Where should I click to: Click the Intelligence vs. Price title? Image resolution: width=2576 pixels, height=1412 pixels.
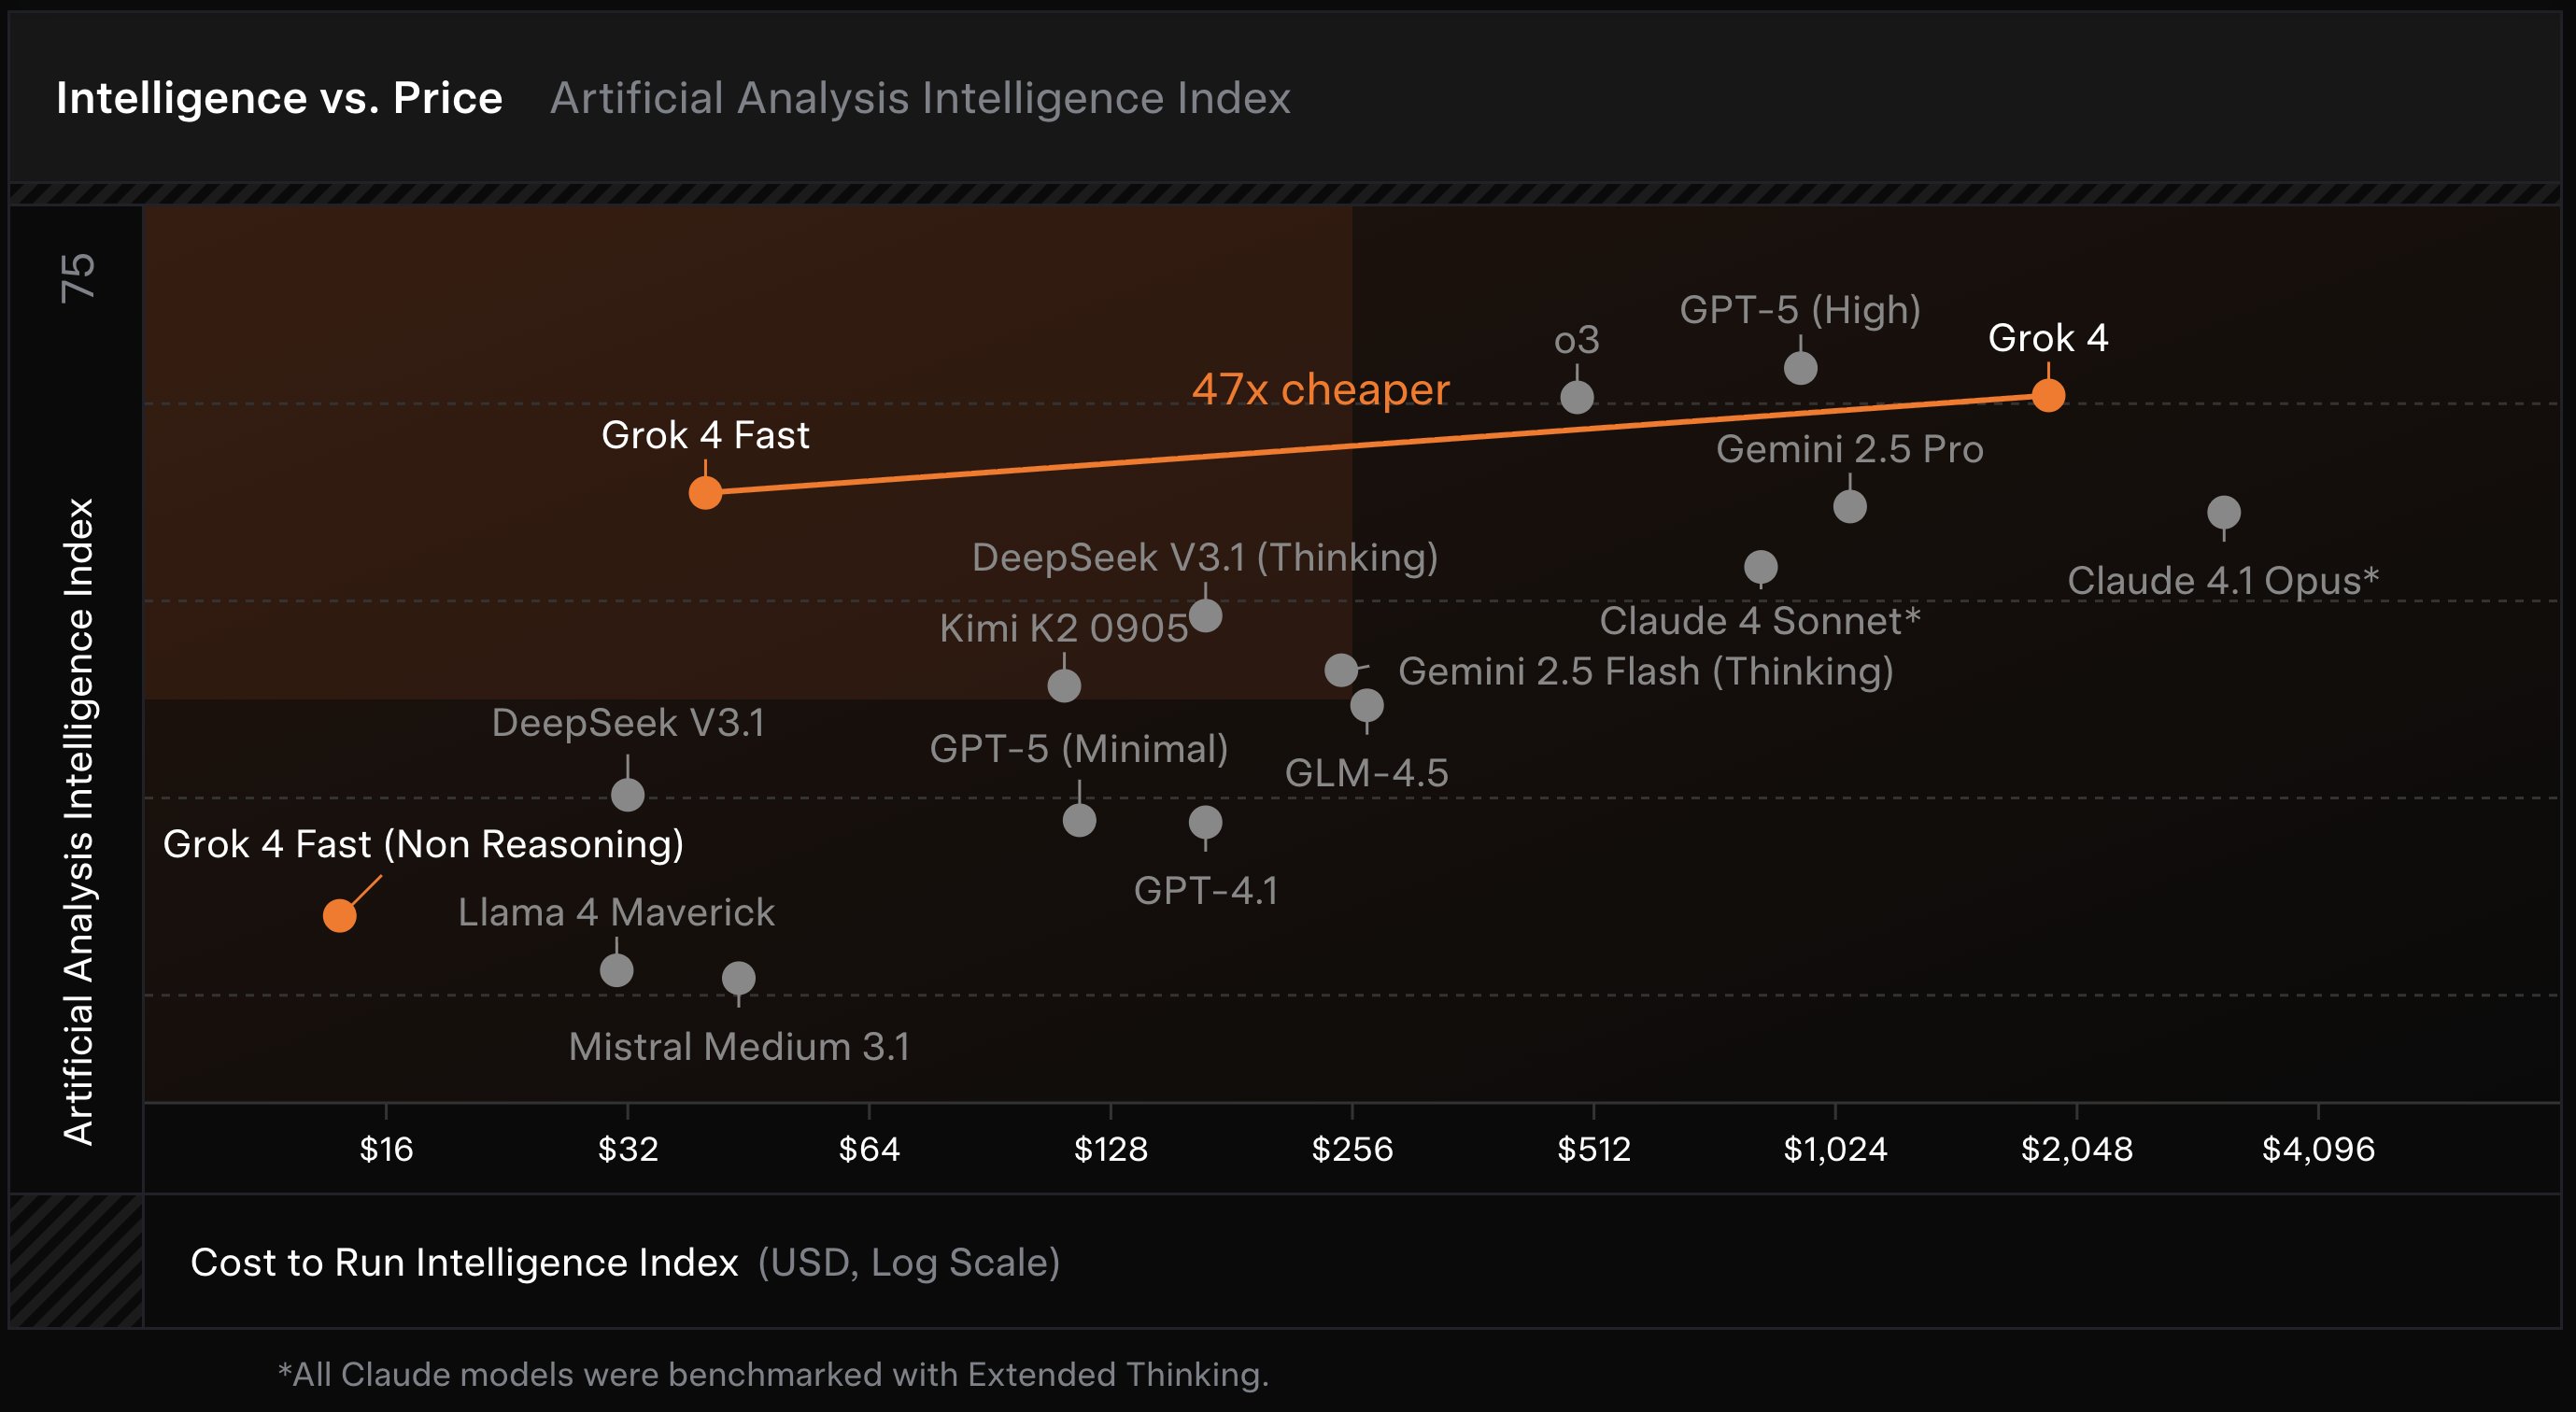tap(279, 98)
